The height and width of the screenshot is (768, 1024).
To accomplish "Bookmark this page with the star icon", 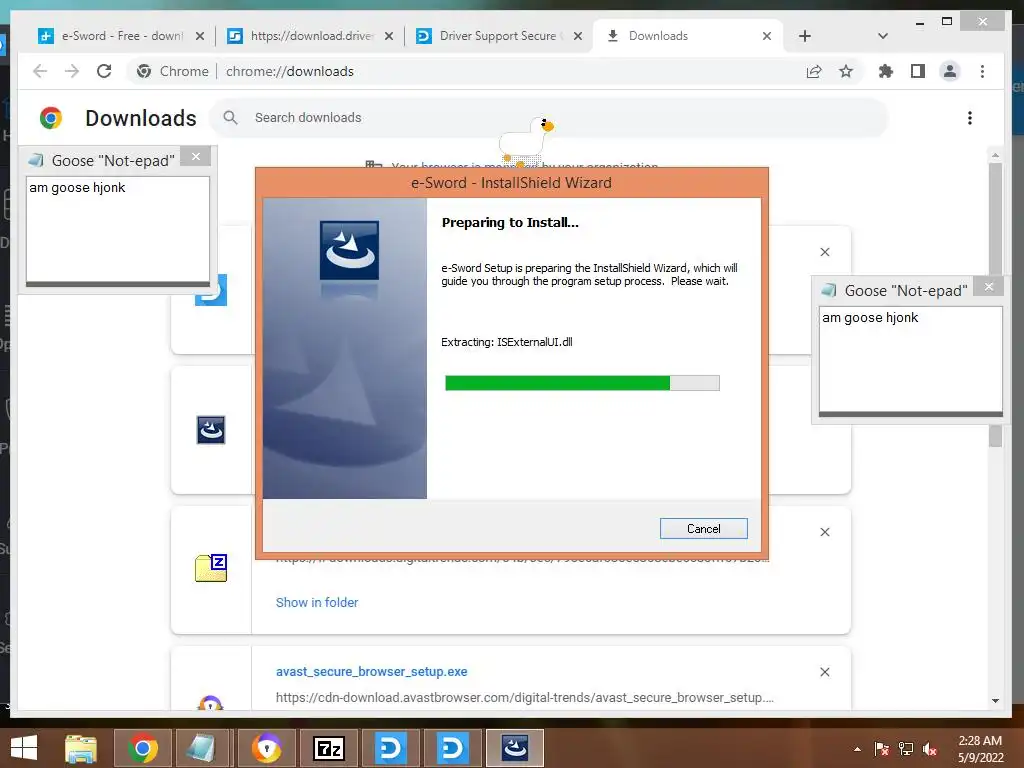I will pos(846,71).
